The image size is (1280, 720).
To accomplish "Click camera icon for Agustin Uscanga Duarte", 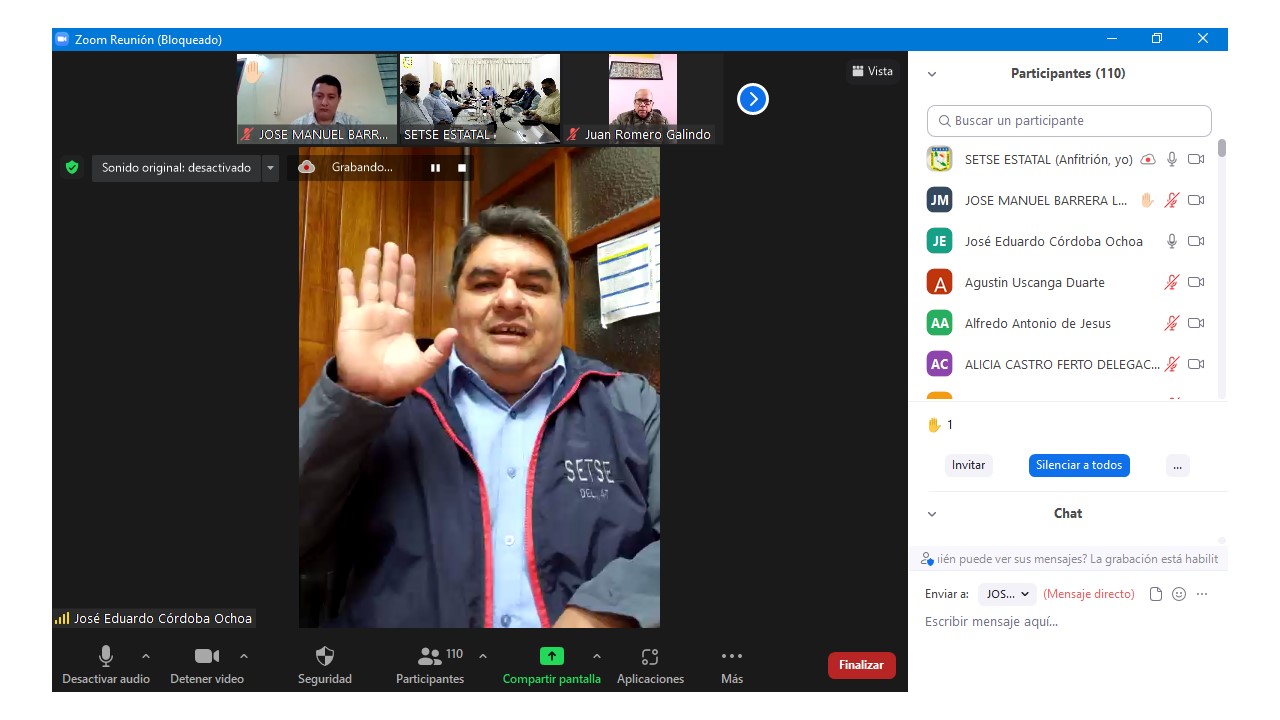I will [1196, 282].
